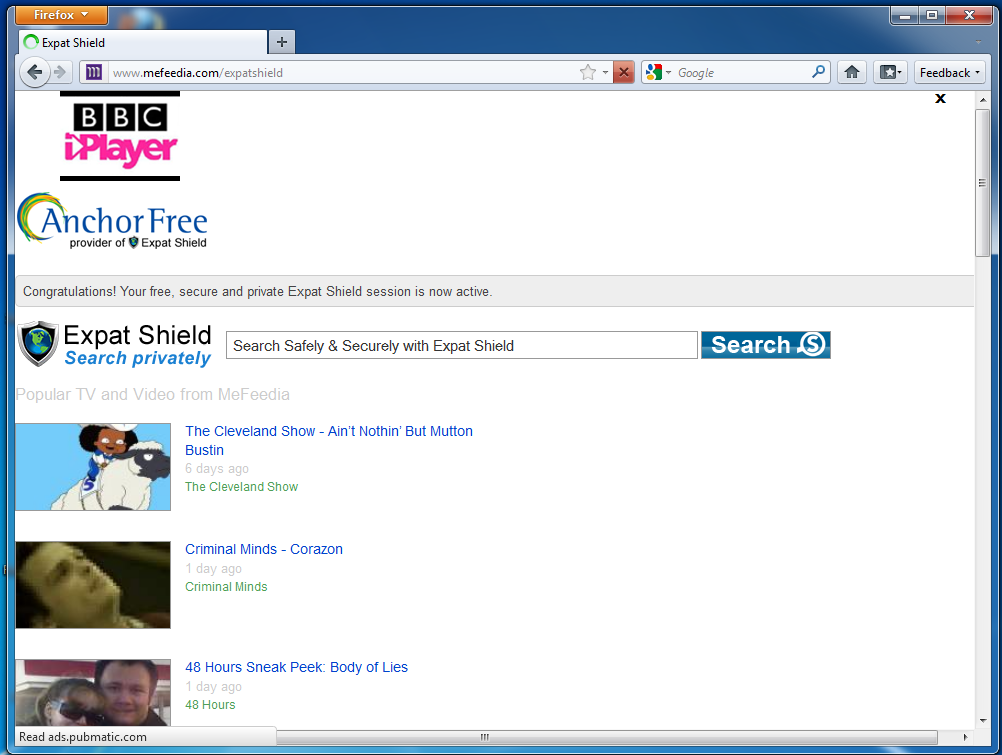The height and width of the screenshot is (755, 1002).
Task: Bookmark this page with the star icon
Action: pos(588,72)
